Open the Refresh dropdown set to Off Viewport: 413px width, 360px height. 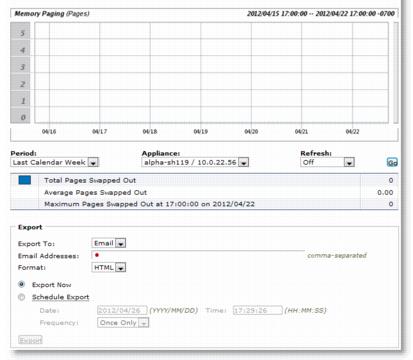tap(327, 162)
